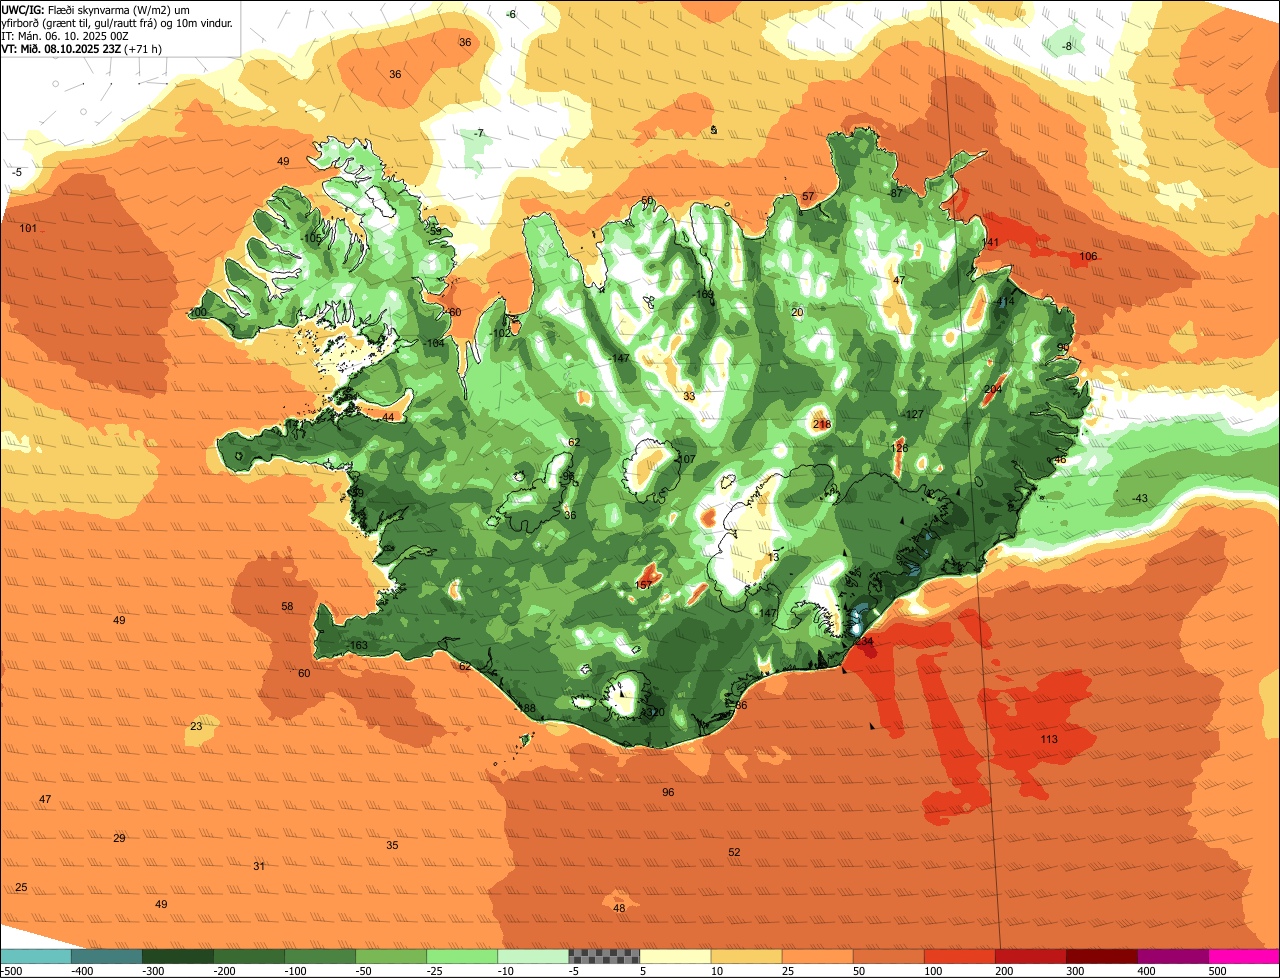Viewport: 1280px width, 978px height.
Task: Click the 106 value in the northeast sea
Action: click(1088, 257)
